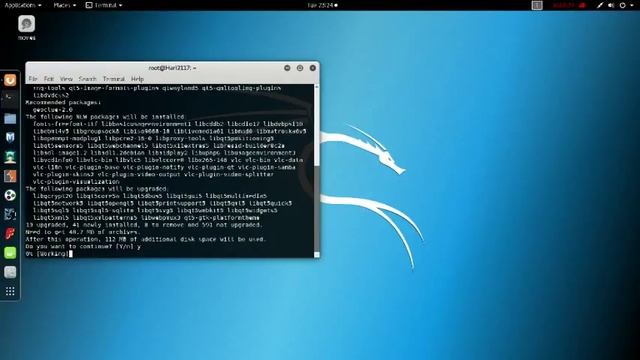Open the green Leafpad editor icon

(x=10, y=253)
